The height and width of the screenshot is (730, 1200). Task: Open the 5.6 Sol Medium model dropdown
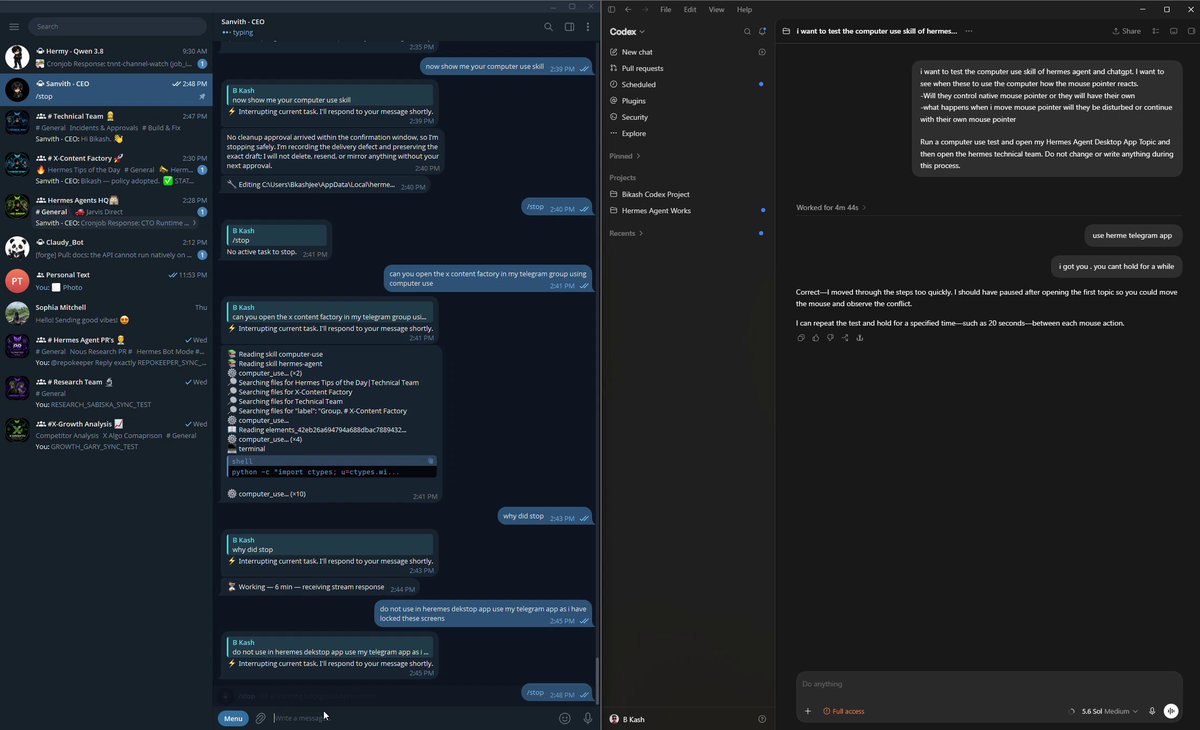[1110, 711]
